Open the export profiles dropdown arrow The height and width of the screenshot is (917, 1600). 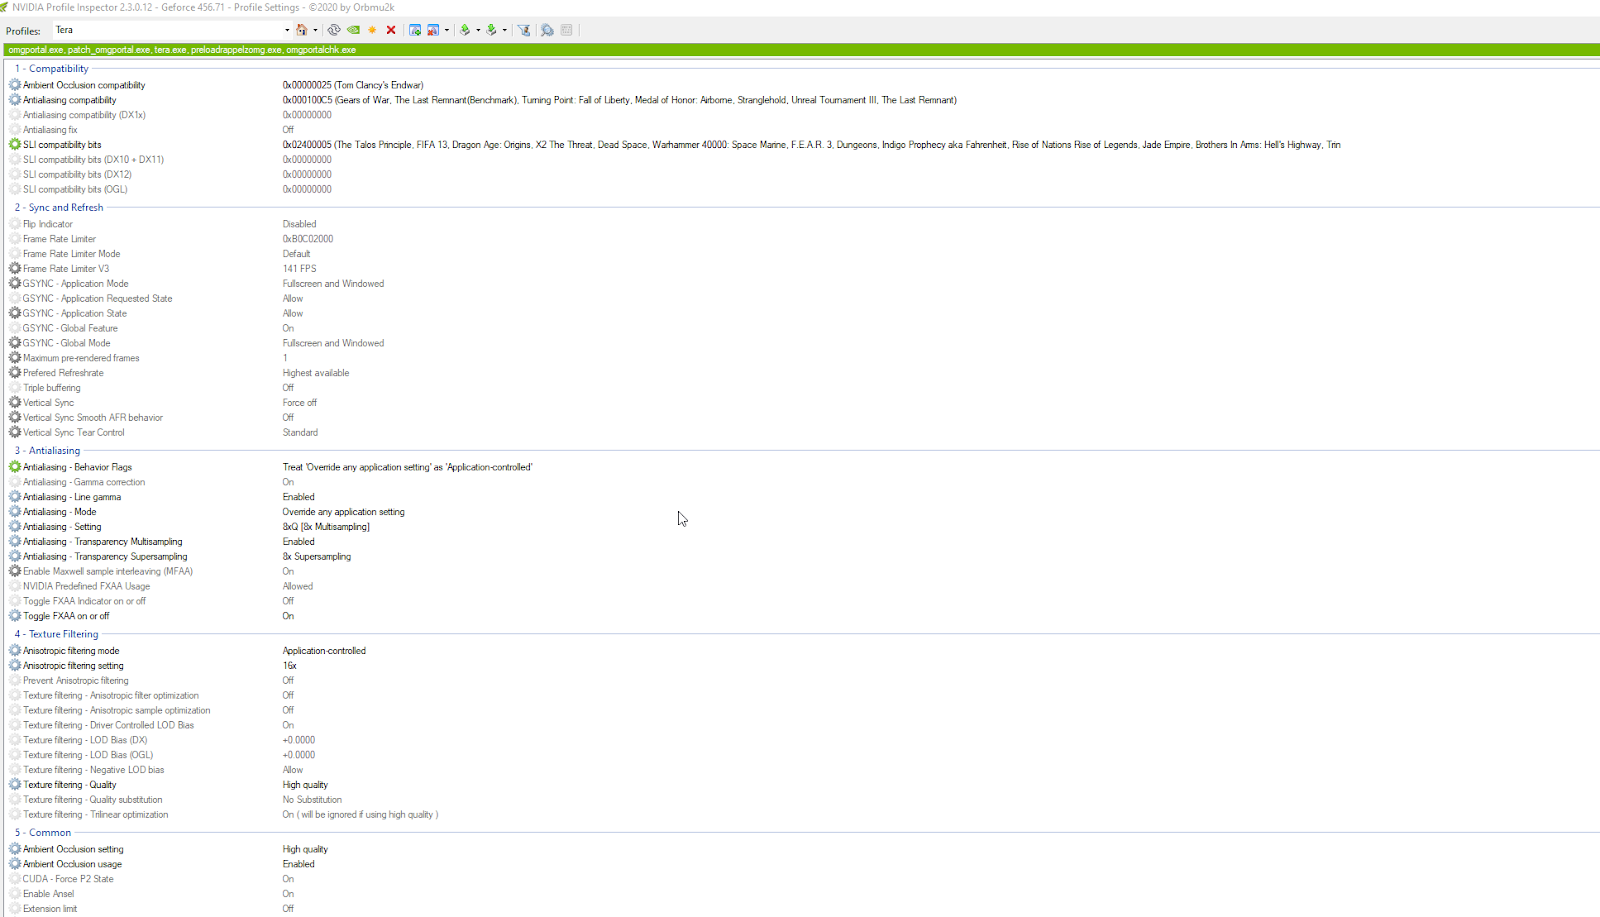(478, 30)
